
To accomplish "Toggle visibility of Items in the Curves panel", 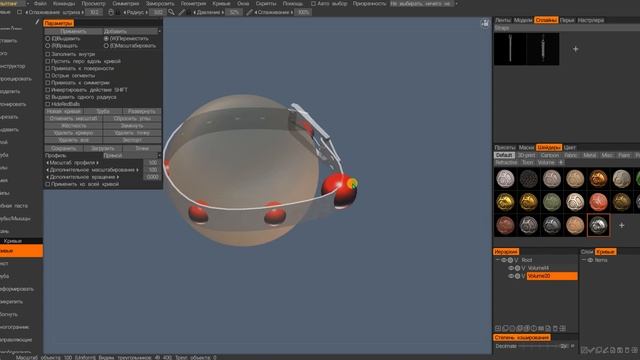I will pyautogui.click(x=590, y=260).
